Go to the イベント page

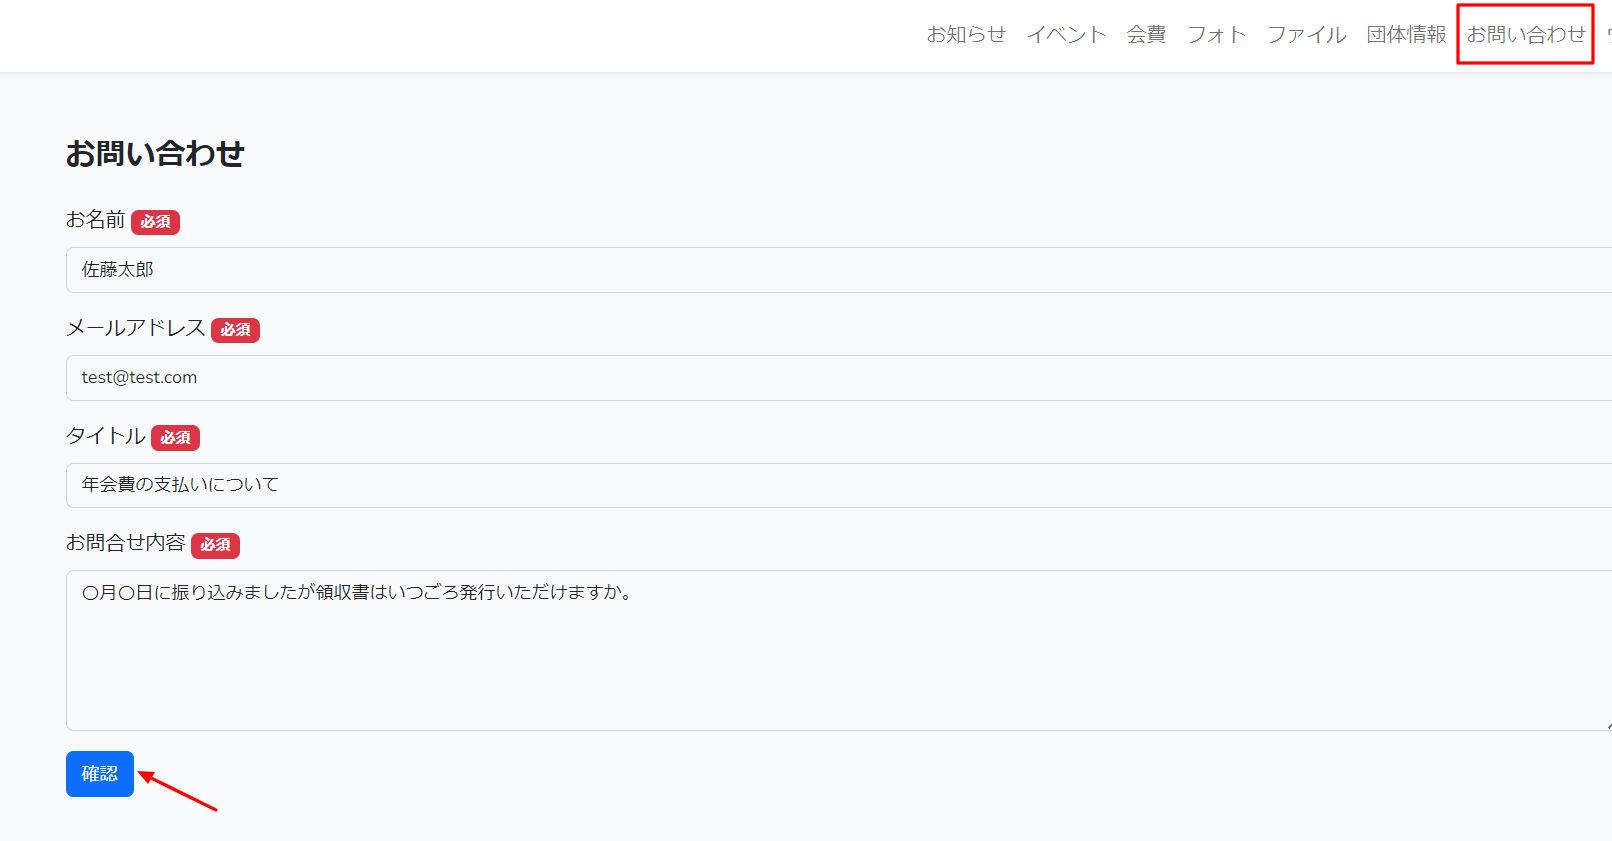click(1066, 35)
